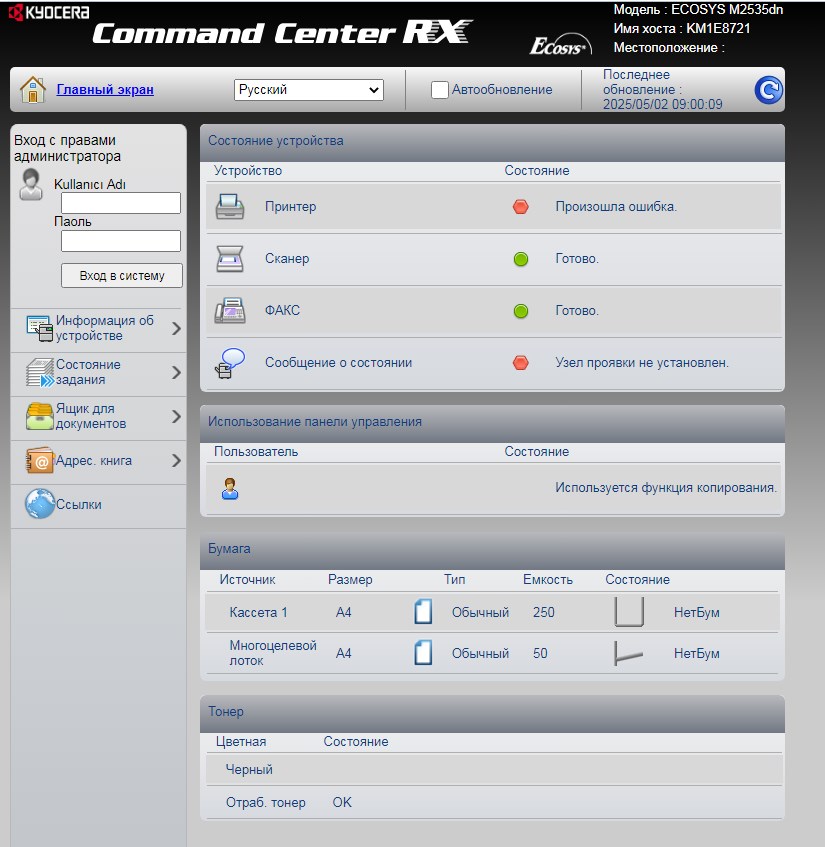Screen dimensions: 825x847
Task: Click the Многоцелевой лоток tray status icon
Action: [628, 654]
